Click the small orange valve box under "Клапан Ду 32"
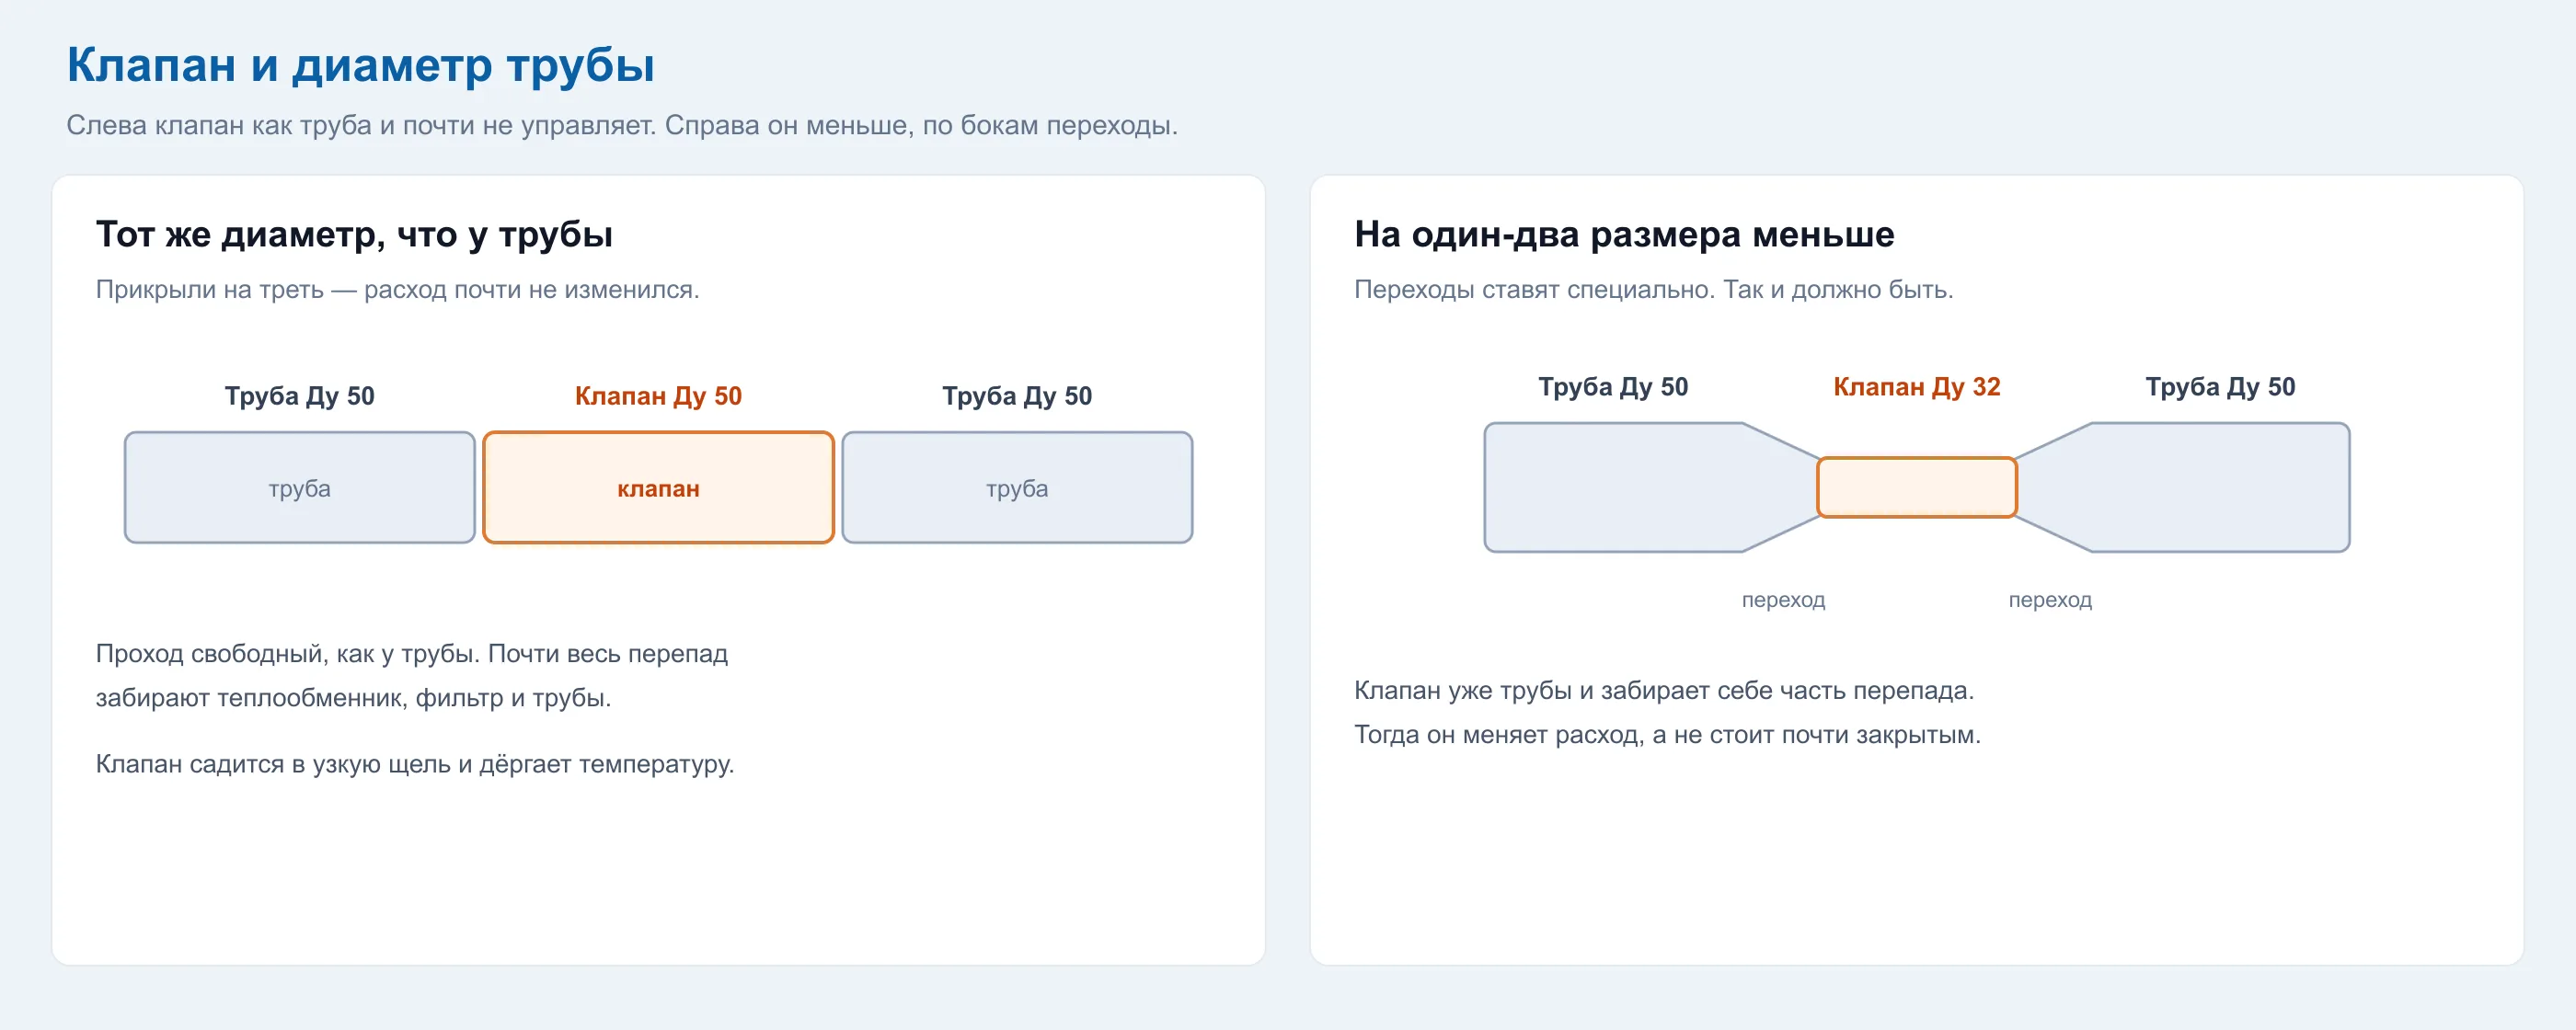This screenshot has height=1030, width=2576. coord(1916,487)
